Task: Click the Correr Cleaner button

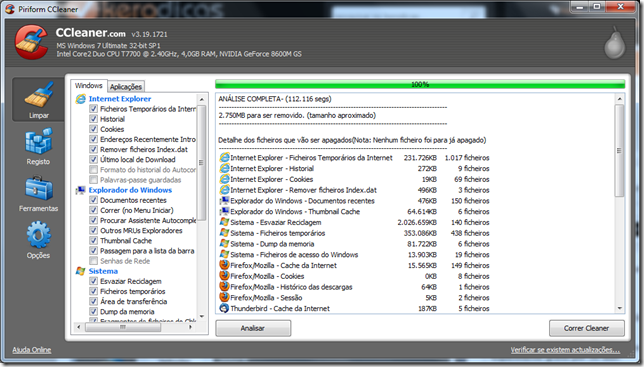Action: point(586,328)
